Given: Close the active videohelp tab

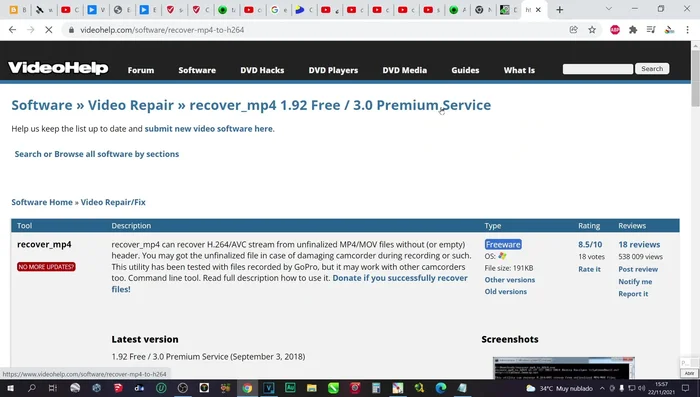Looking at the screenshot, I should pyautogui.click(x=538, y=10).
